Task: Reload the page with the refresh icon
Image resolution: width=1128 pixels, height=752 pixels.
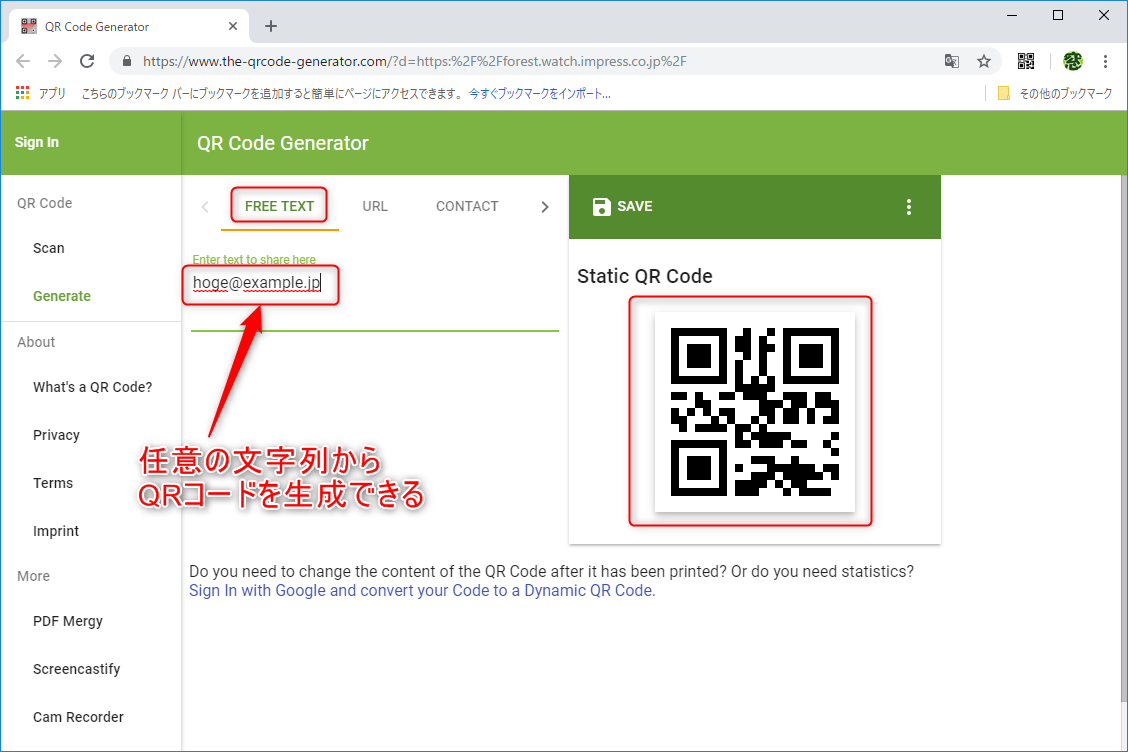Action: point(88,60)
